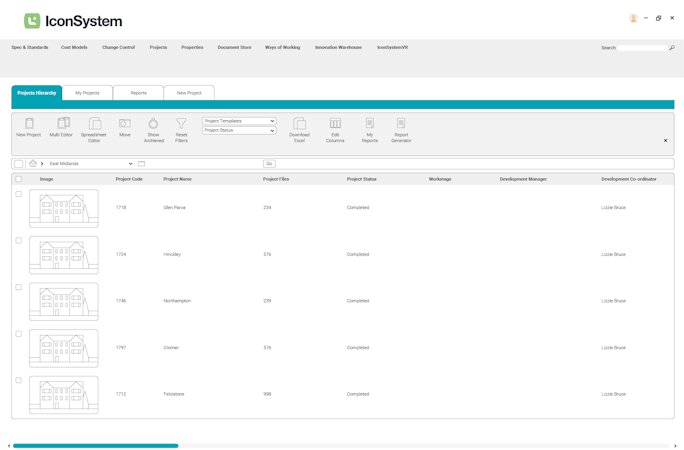Click the folder icon beside East Midlands
The height and width of the screenshot is (450, 684).
pos(141,164)
